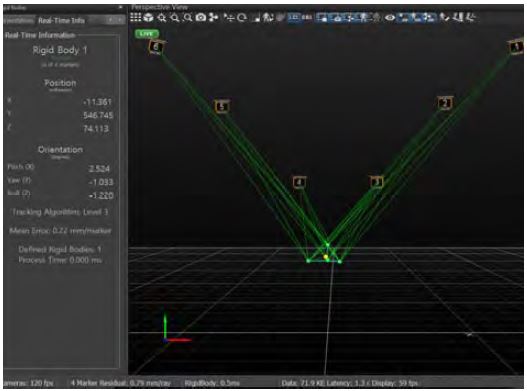Select camera 4 marker in perspective view
527x391 pixels.
point(299,182)
